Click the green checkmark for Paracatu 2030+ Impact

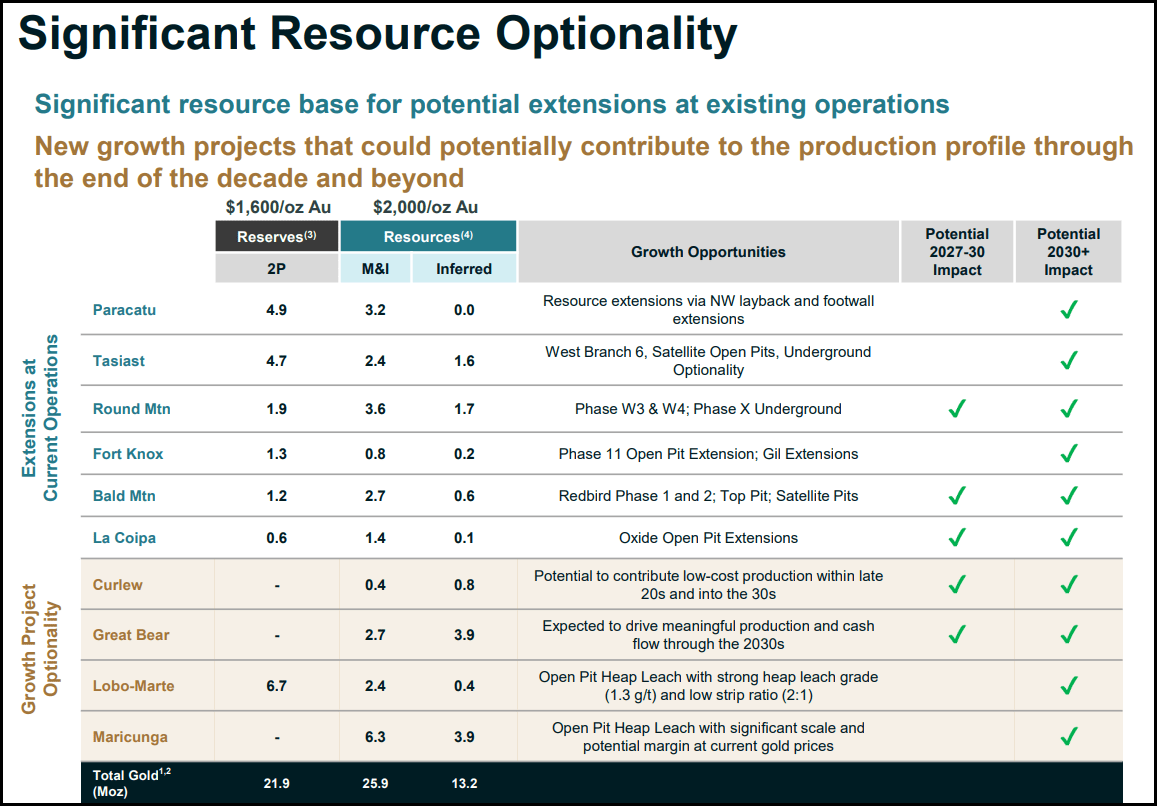pyautogui.click(x=1068, y=310)
